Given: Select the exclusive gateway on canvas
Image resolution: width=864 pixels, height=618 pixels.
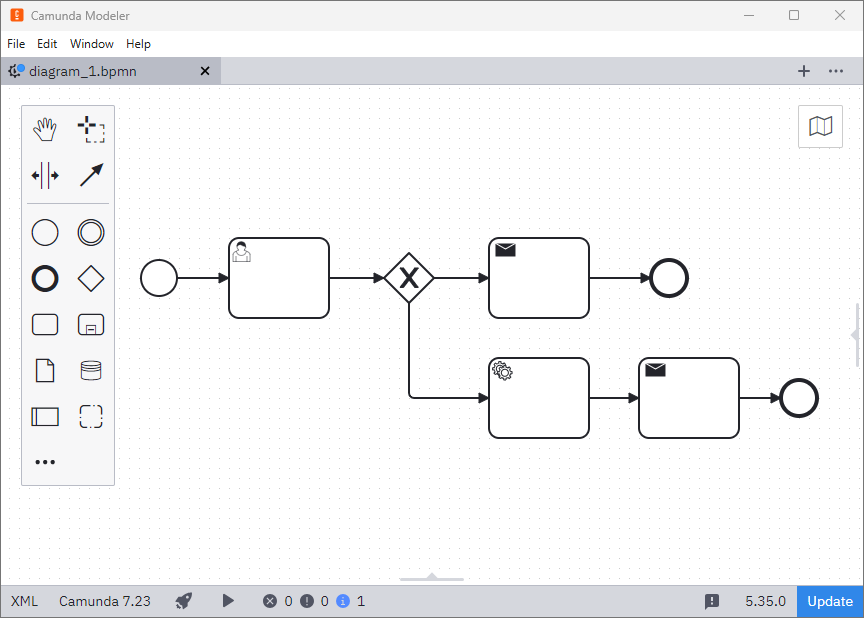Looking at the screenshot, I should tap(409, 278).
